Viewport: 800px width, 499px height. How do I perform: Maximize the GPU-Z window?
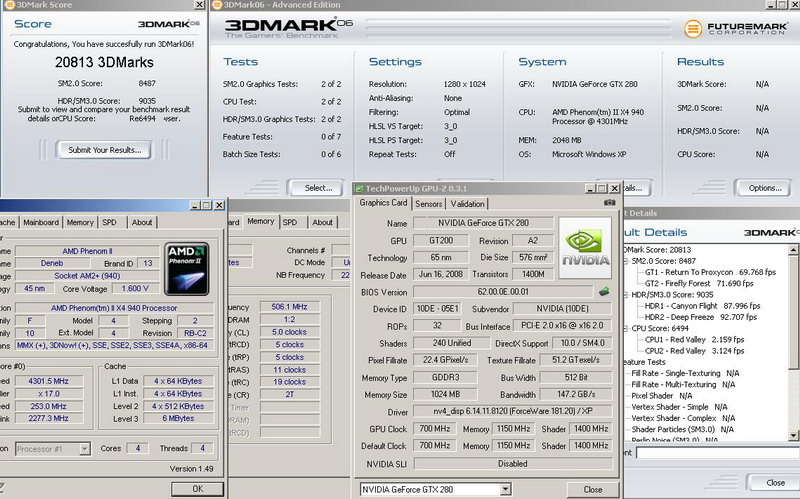(x=603, y=188)
